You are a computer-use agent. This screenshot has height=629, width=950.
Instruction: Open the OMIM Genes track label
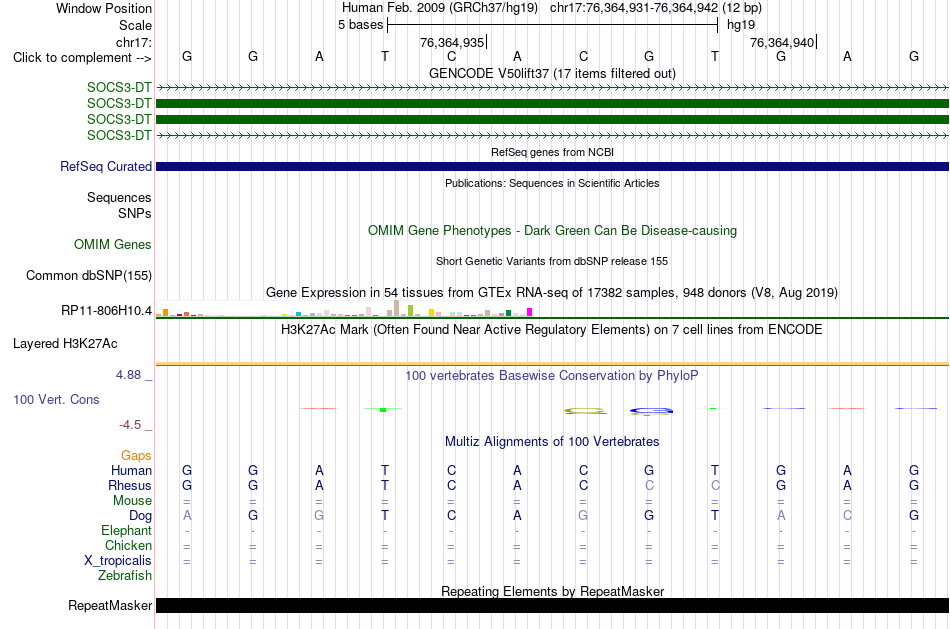tap(112, 244)
